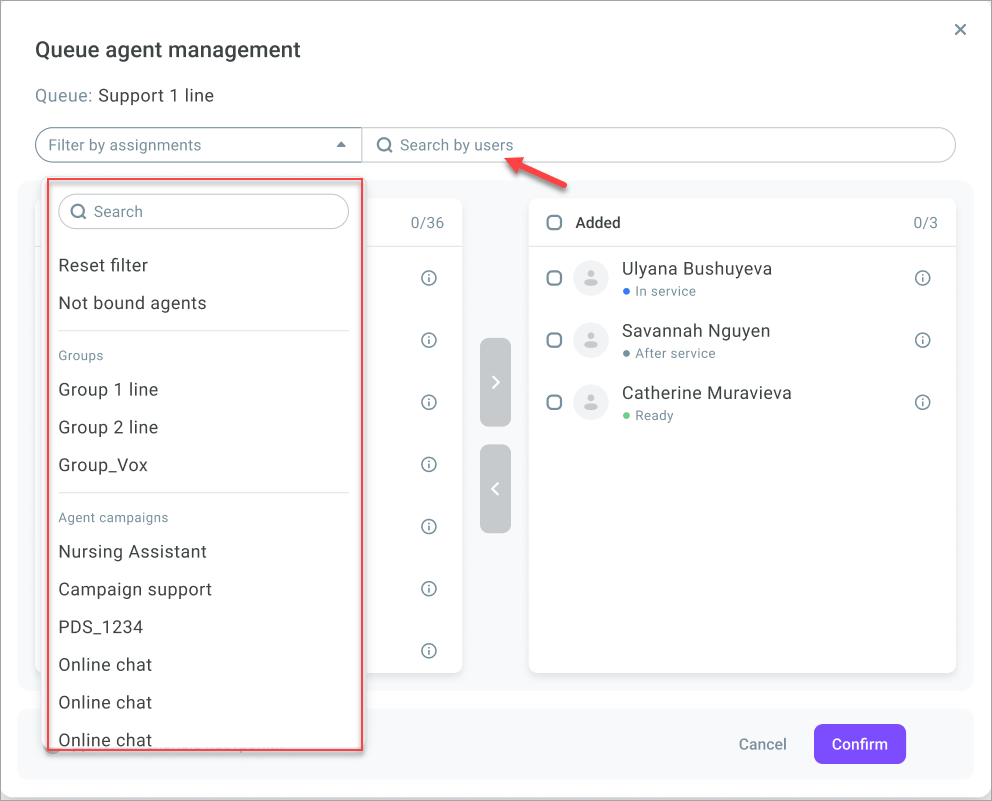Filter by PDS_1234 campaign
The width and height of the screenshot is (992, 801).
click(101, 627)
